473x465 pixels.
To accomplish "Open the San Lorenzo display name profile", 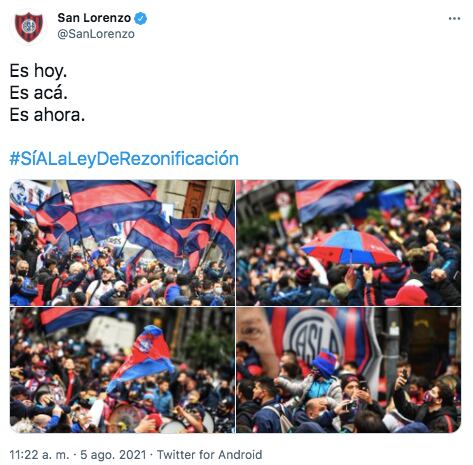I will coord(94,18).
